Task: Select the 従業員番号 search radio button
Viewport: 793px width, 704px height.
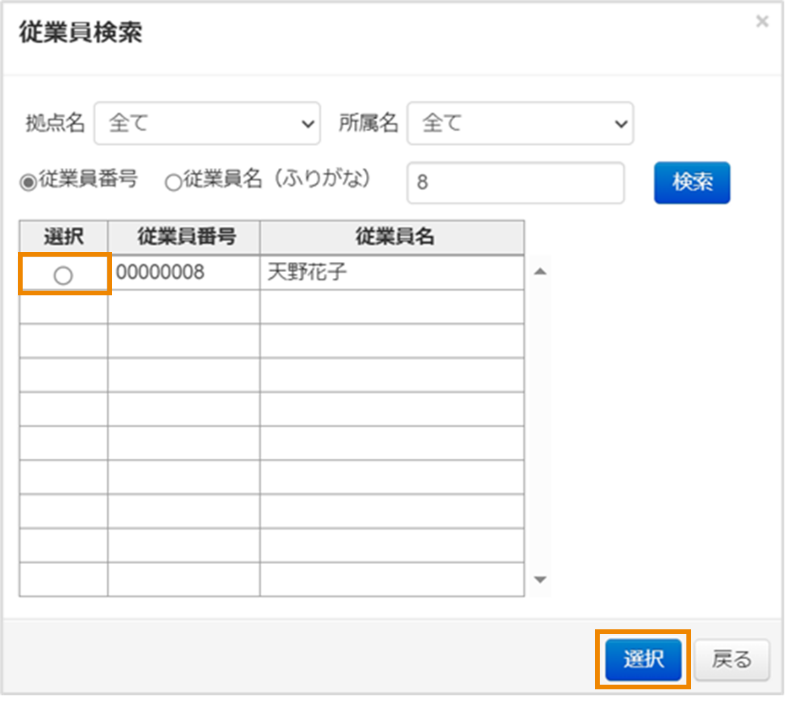Action: tap(29, 182)
